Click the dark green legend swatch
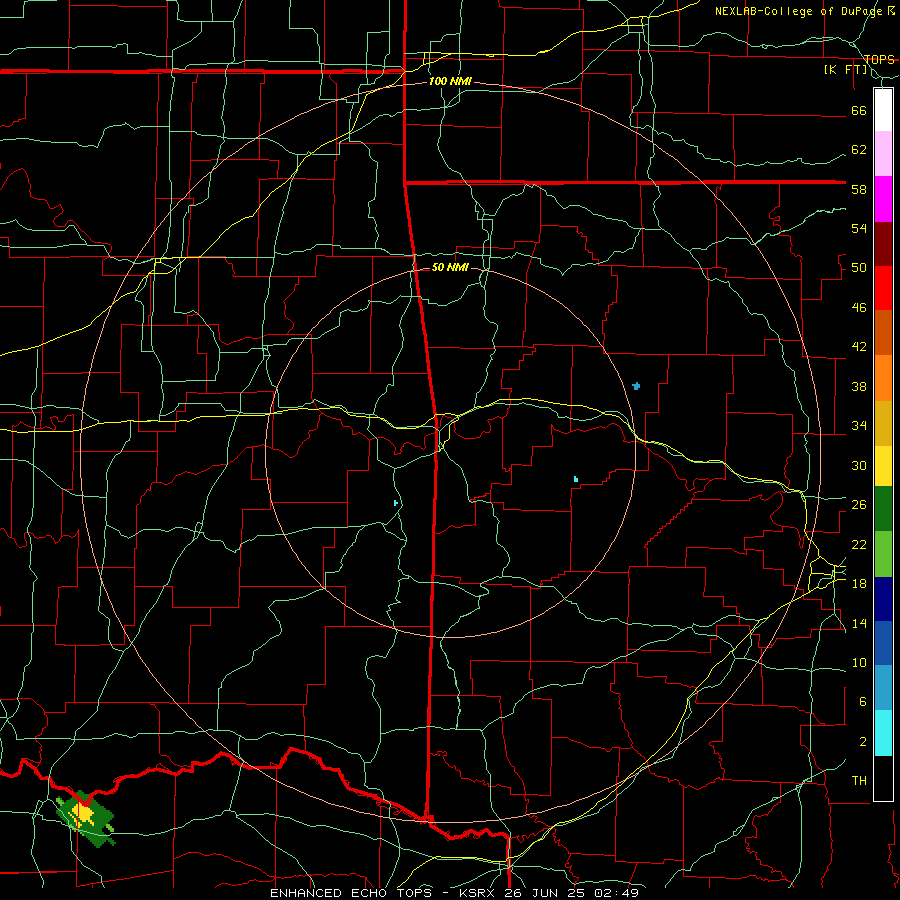The height and width of the screenshot is (900, 900). point(883,509)
